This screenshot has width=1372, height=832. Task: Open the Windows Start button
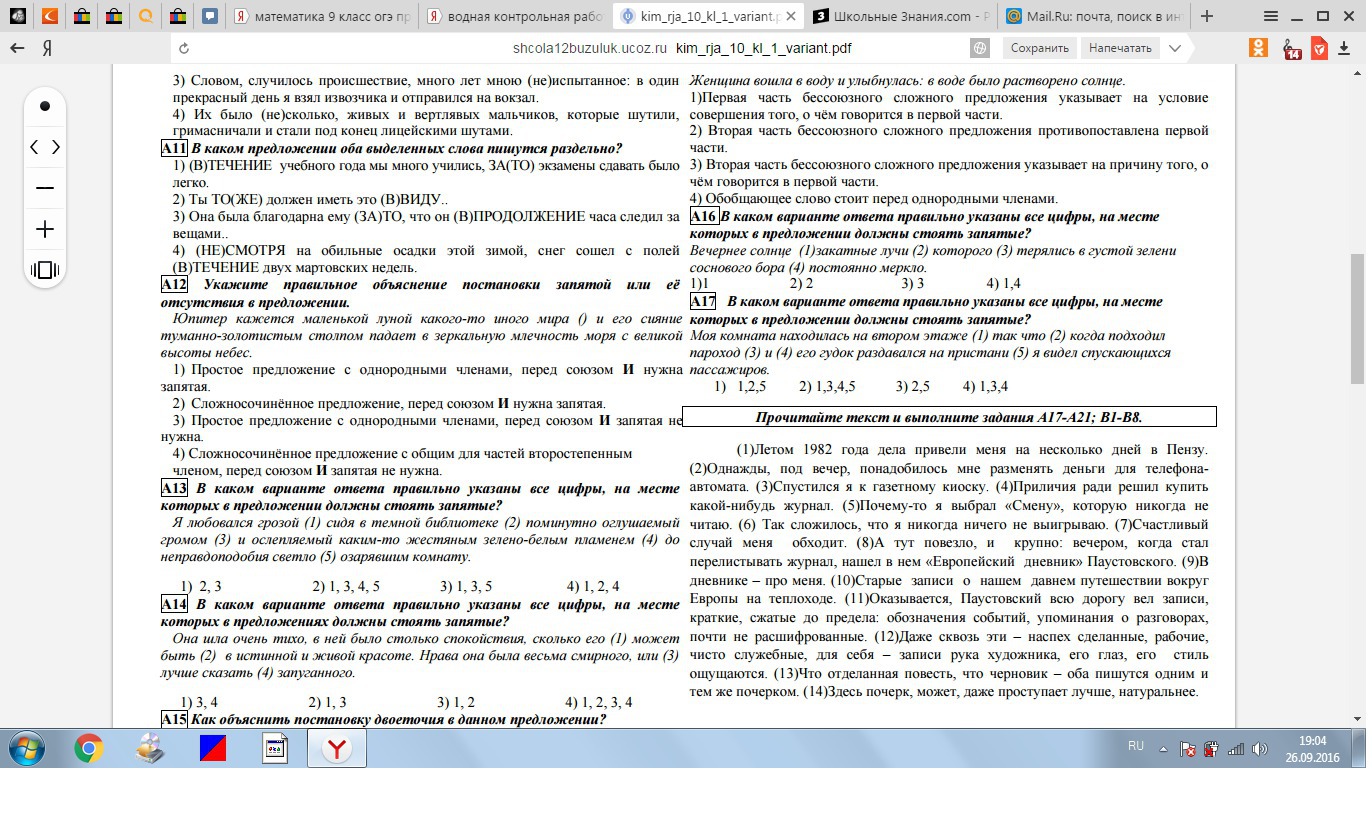pos(27,748)
